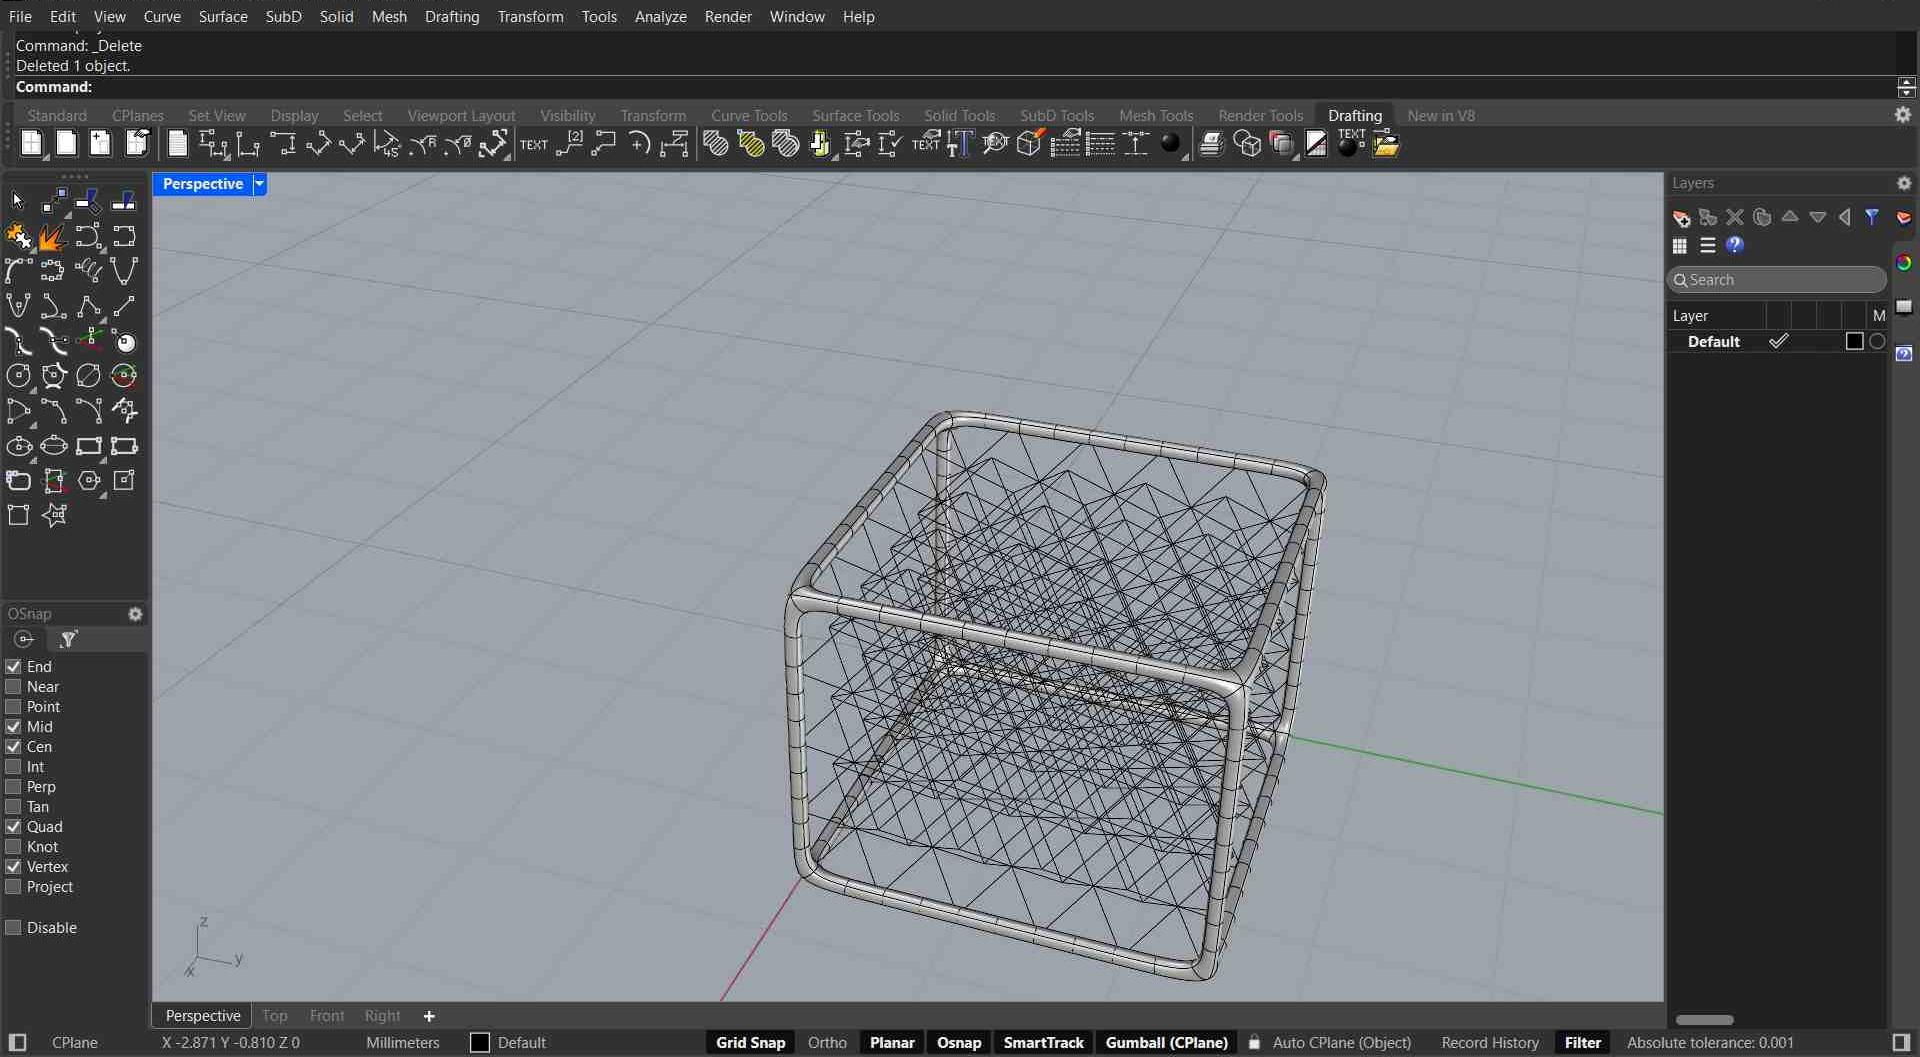
Task: Uncheck the Quad object snap
Action: tap(14, 827)
